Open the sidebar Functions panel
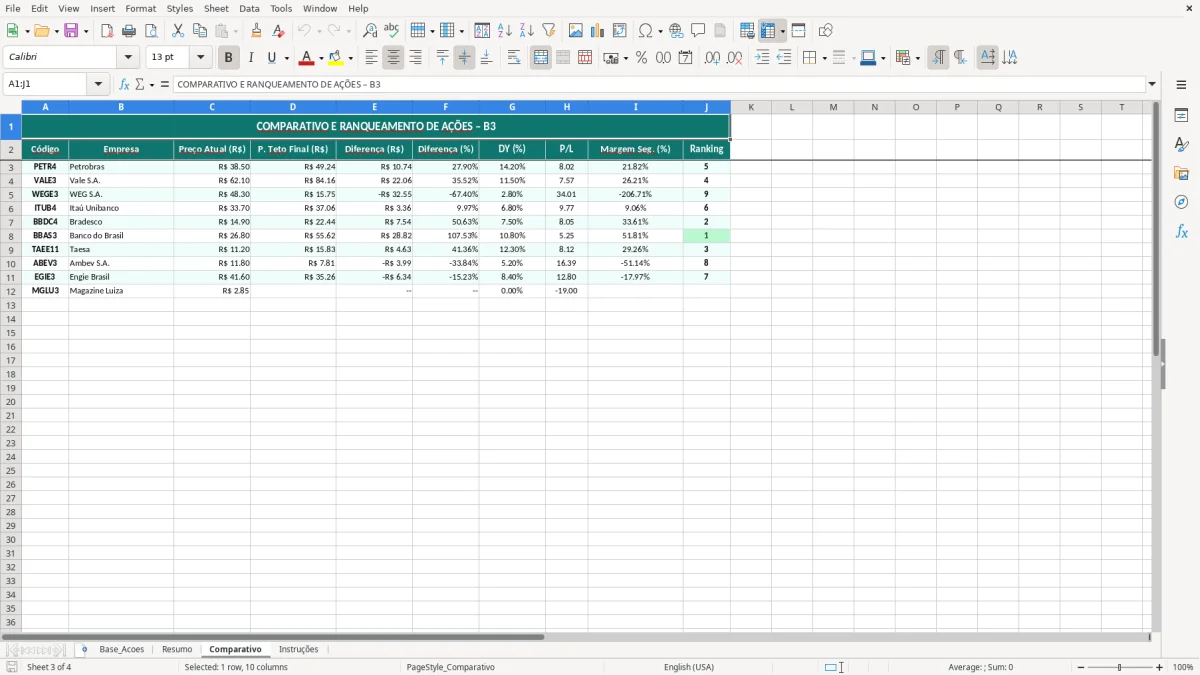The width and height of the screenshot is (1200, 675). pyautogui.click(x=1181, y=231)
